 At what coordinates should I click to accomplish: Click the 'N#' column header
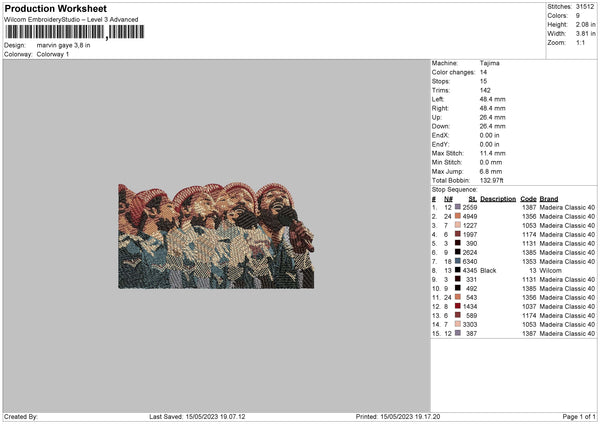[448, 199]
